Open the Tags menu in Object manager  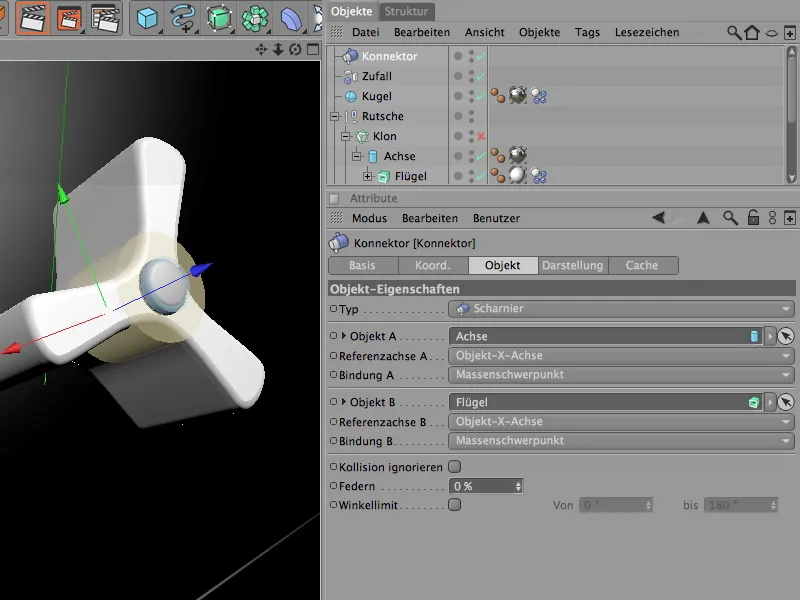coord(587,33)
